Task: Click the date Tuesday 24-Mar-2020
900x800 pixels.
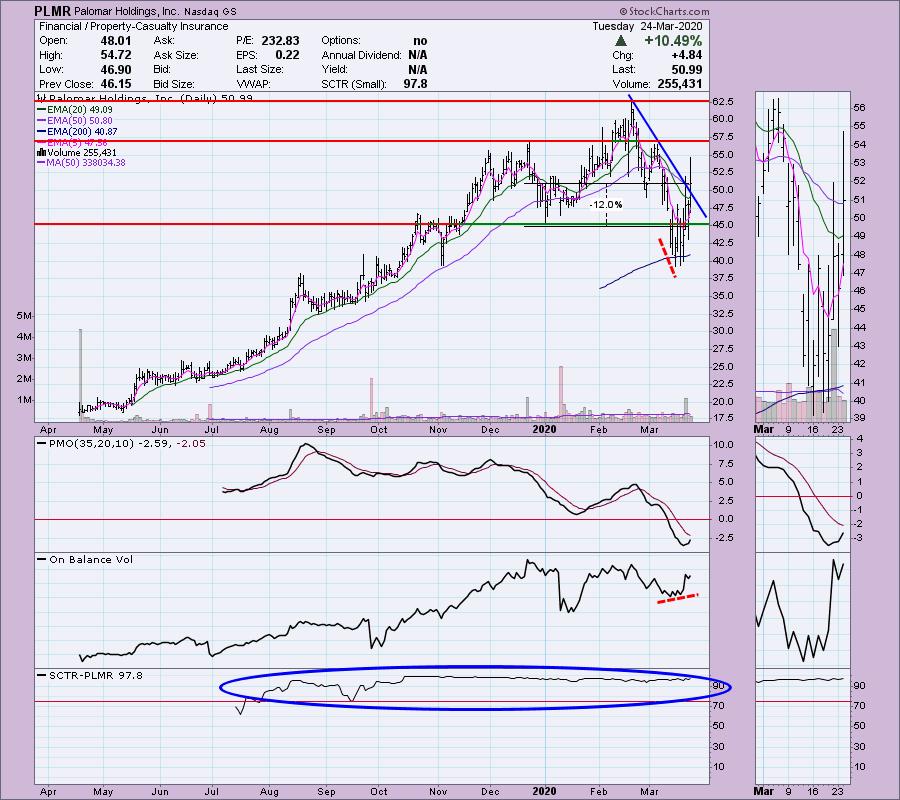Action: pos(647,26)
